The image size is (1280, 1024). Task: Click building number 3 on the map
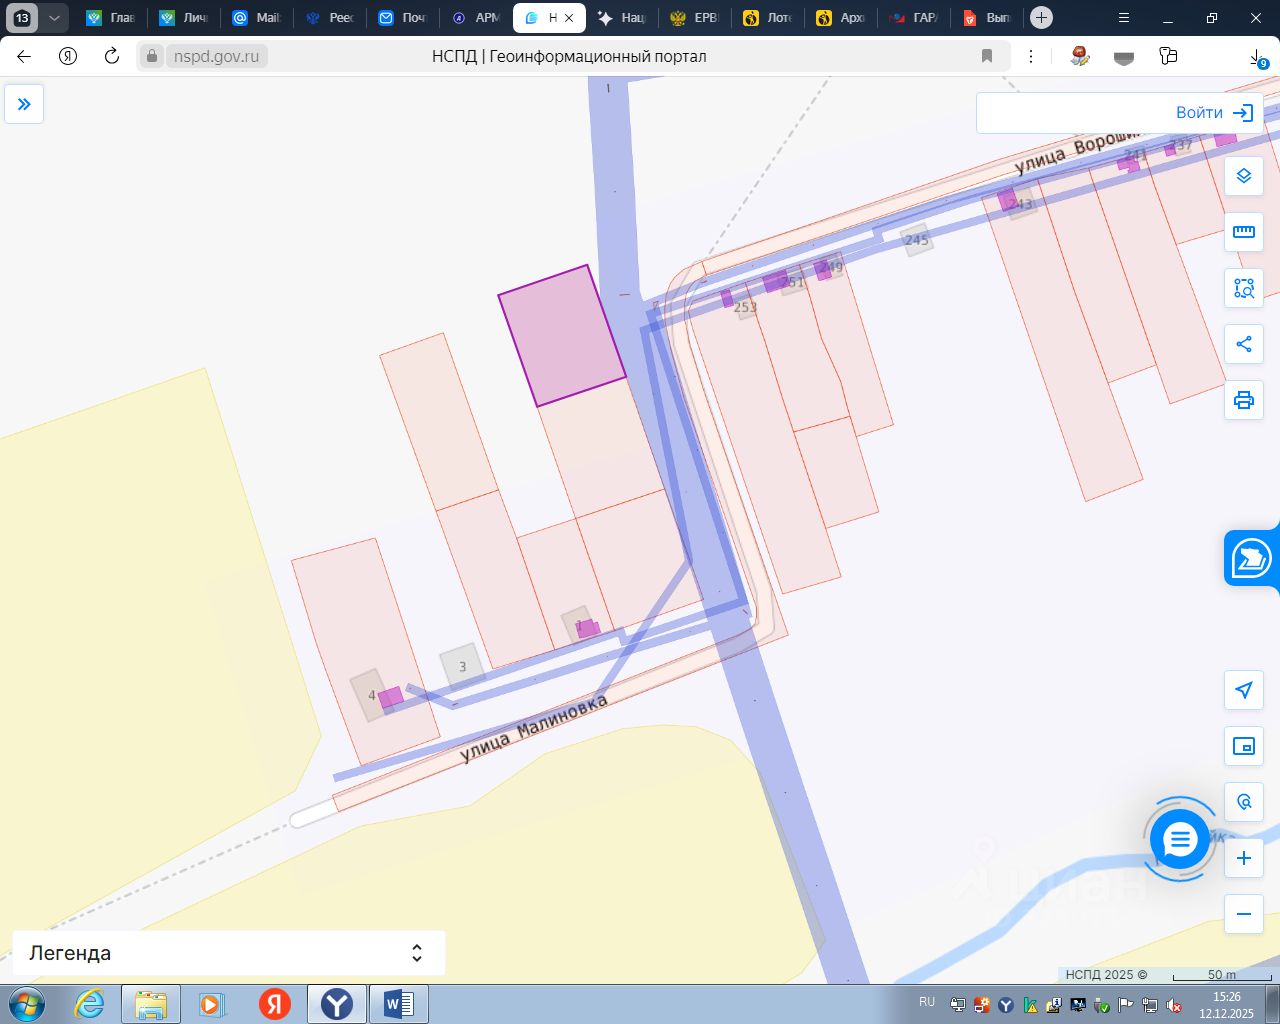click(x=462, y=667)
